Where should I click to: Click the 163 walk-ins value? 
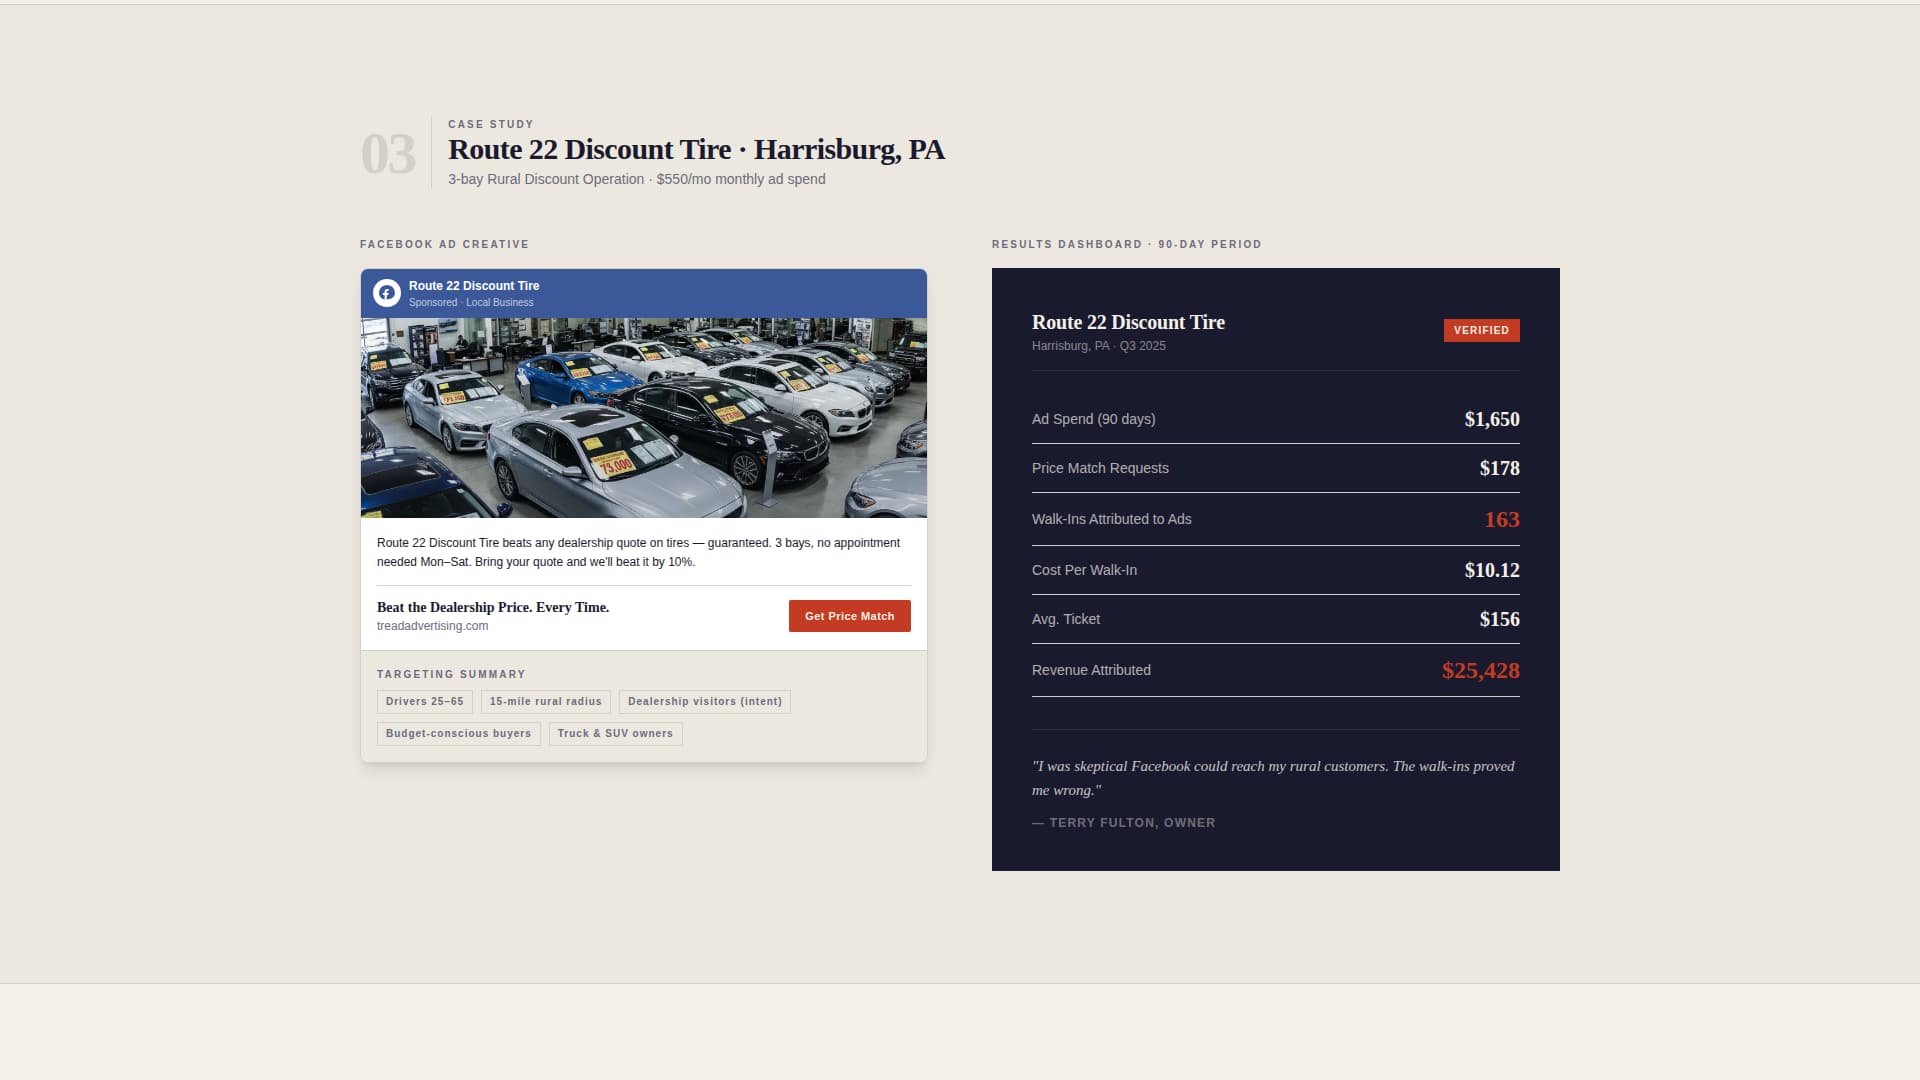coord(1501,519)
